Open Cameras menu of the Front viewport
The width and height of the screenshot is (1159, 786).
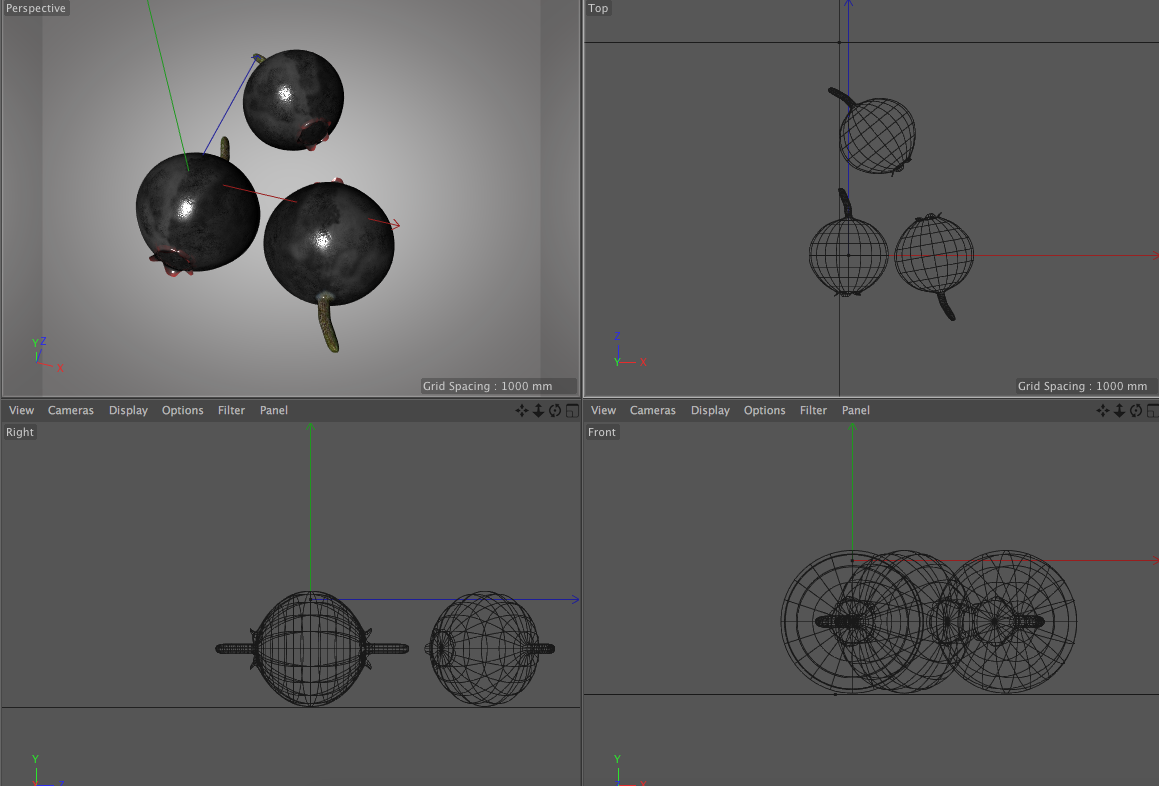tap(653, 410)
